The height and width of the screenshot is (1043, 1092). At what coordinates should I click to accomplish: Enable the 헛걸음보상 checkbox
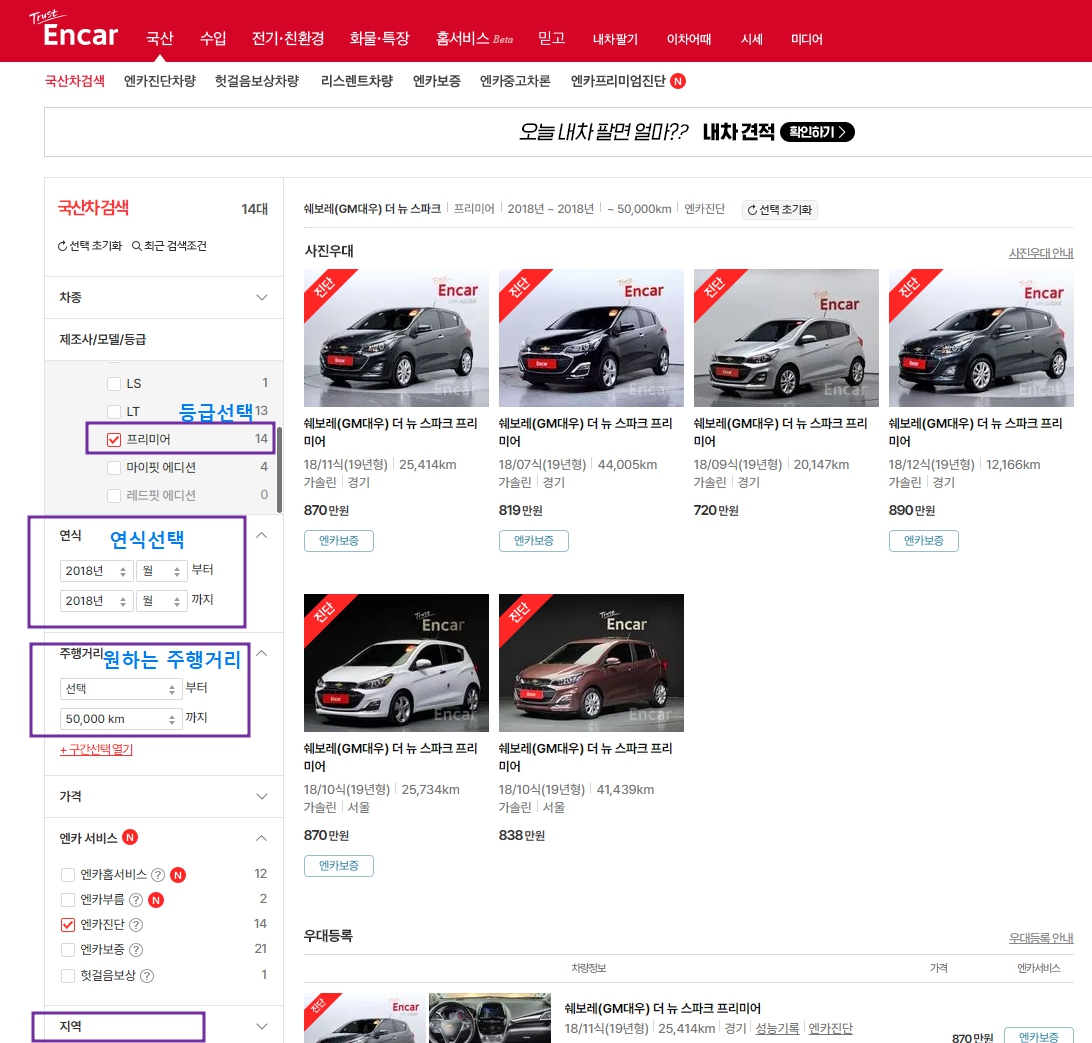tap(68, 975)
